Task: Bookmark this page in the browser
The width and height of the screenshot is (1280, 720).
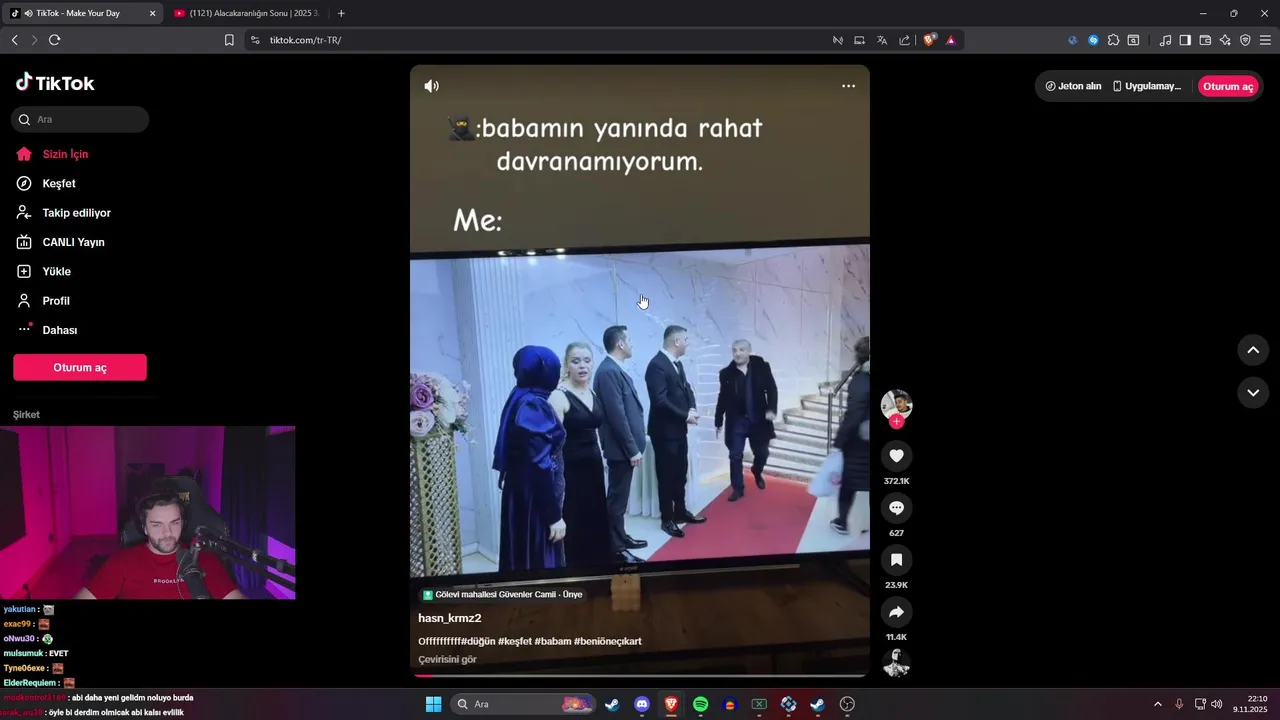Action: coord(229,40)
